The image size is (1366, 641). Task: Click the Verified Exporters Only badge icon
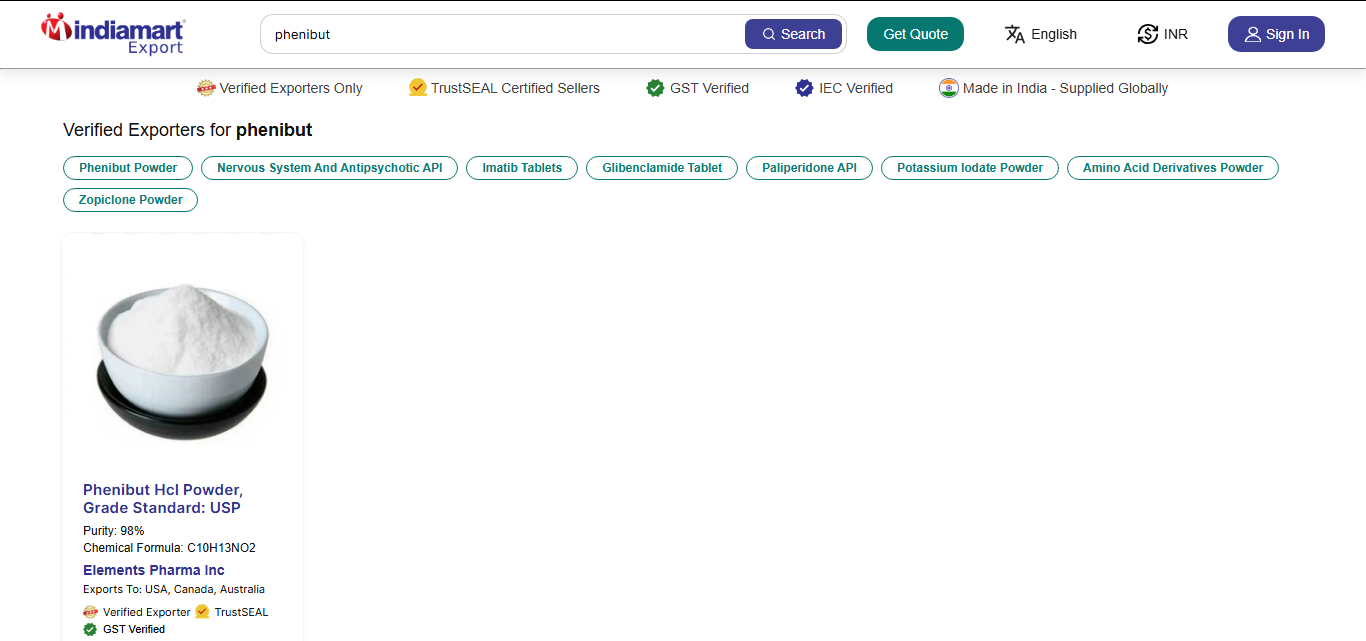(x=206, y=88)
